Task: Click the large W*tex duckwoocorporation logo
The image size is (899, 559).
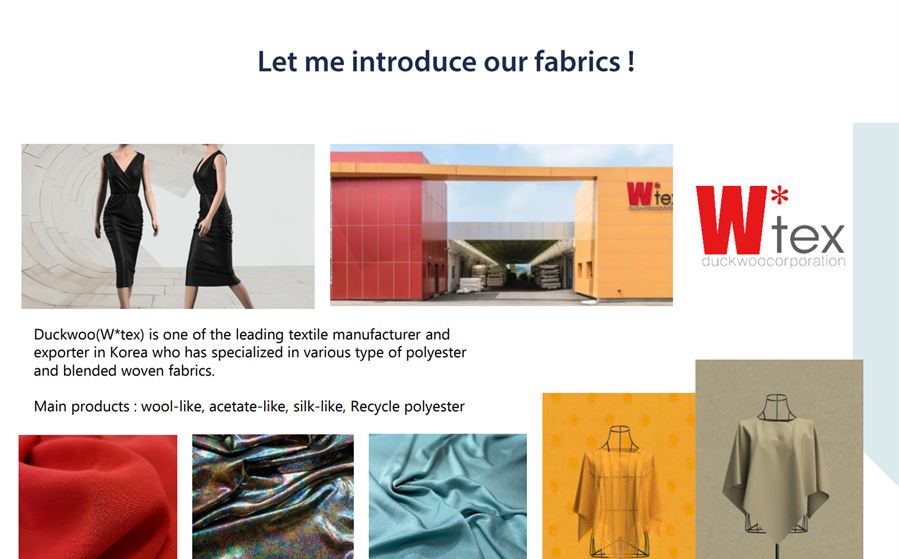Action: click(771, 226)
